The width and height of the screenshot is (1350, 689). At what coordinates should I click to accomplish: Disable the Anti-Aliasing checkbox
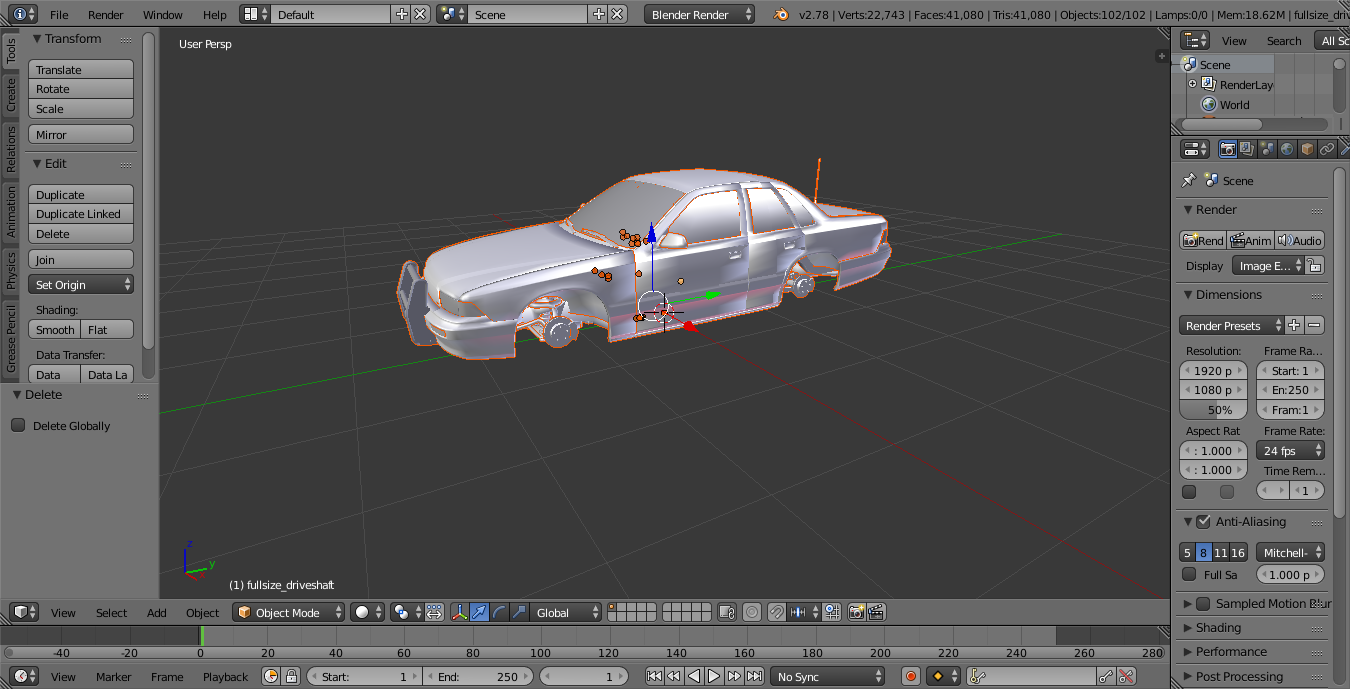click(1203, 521)
